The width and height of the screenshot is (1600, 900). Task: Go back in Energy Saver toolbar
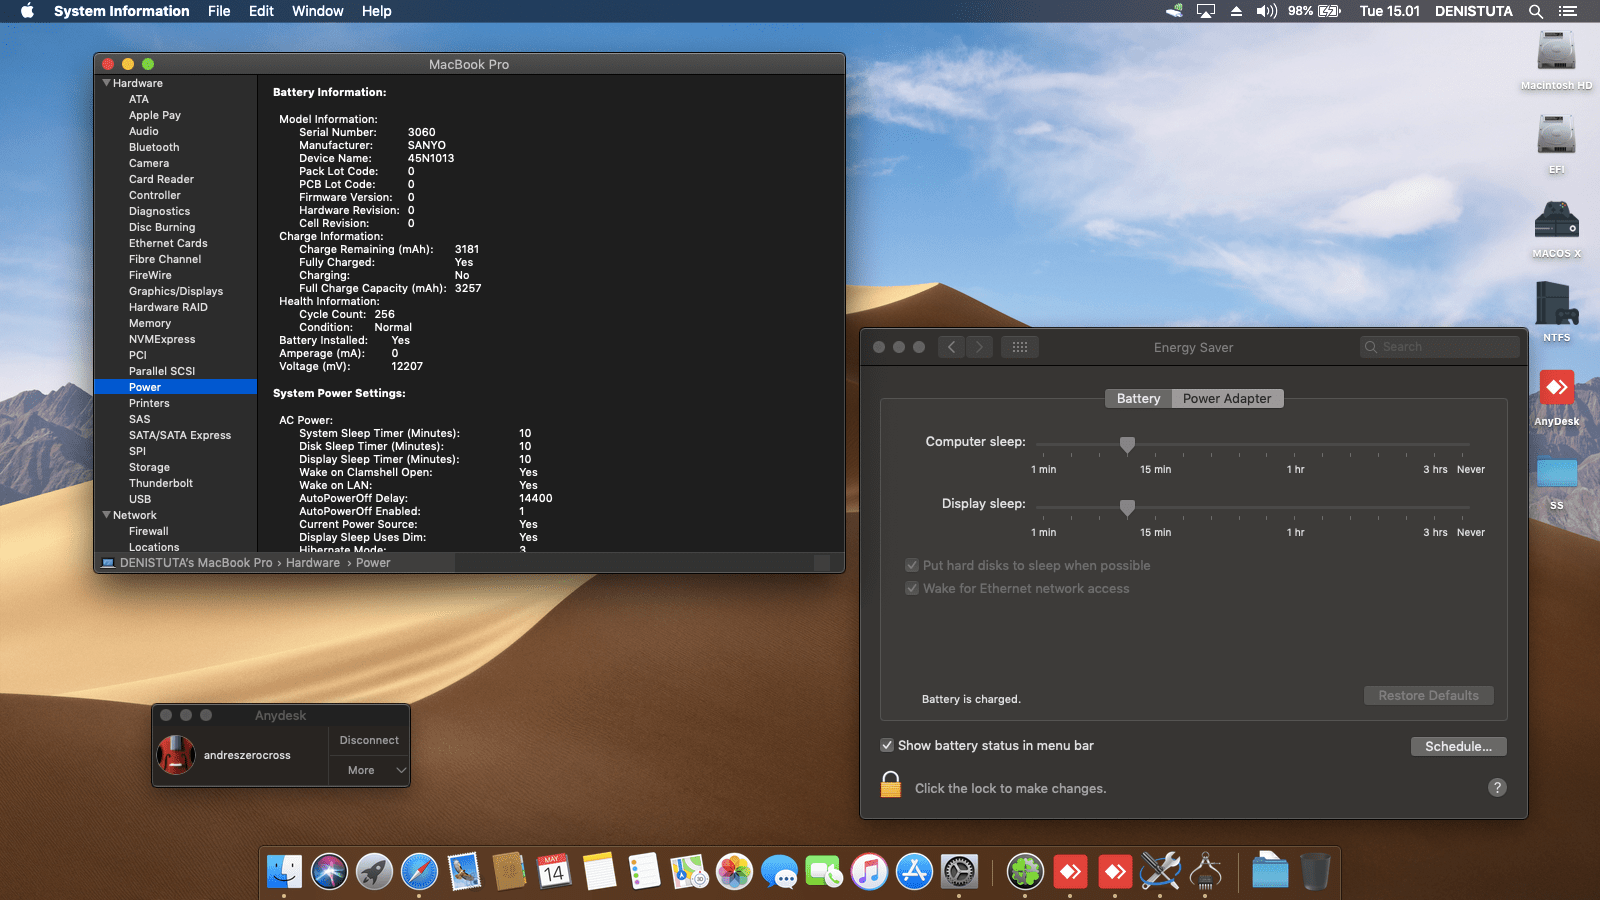(951, 347)
